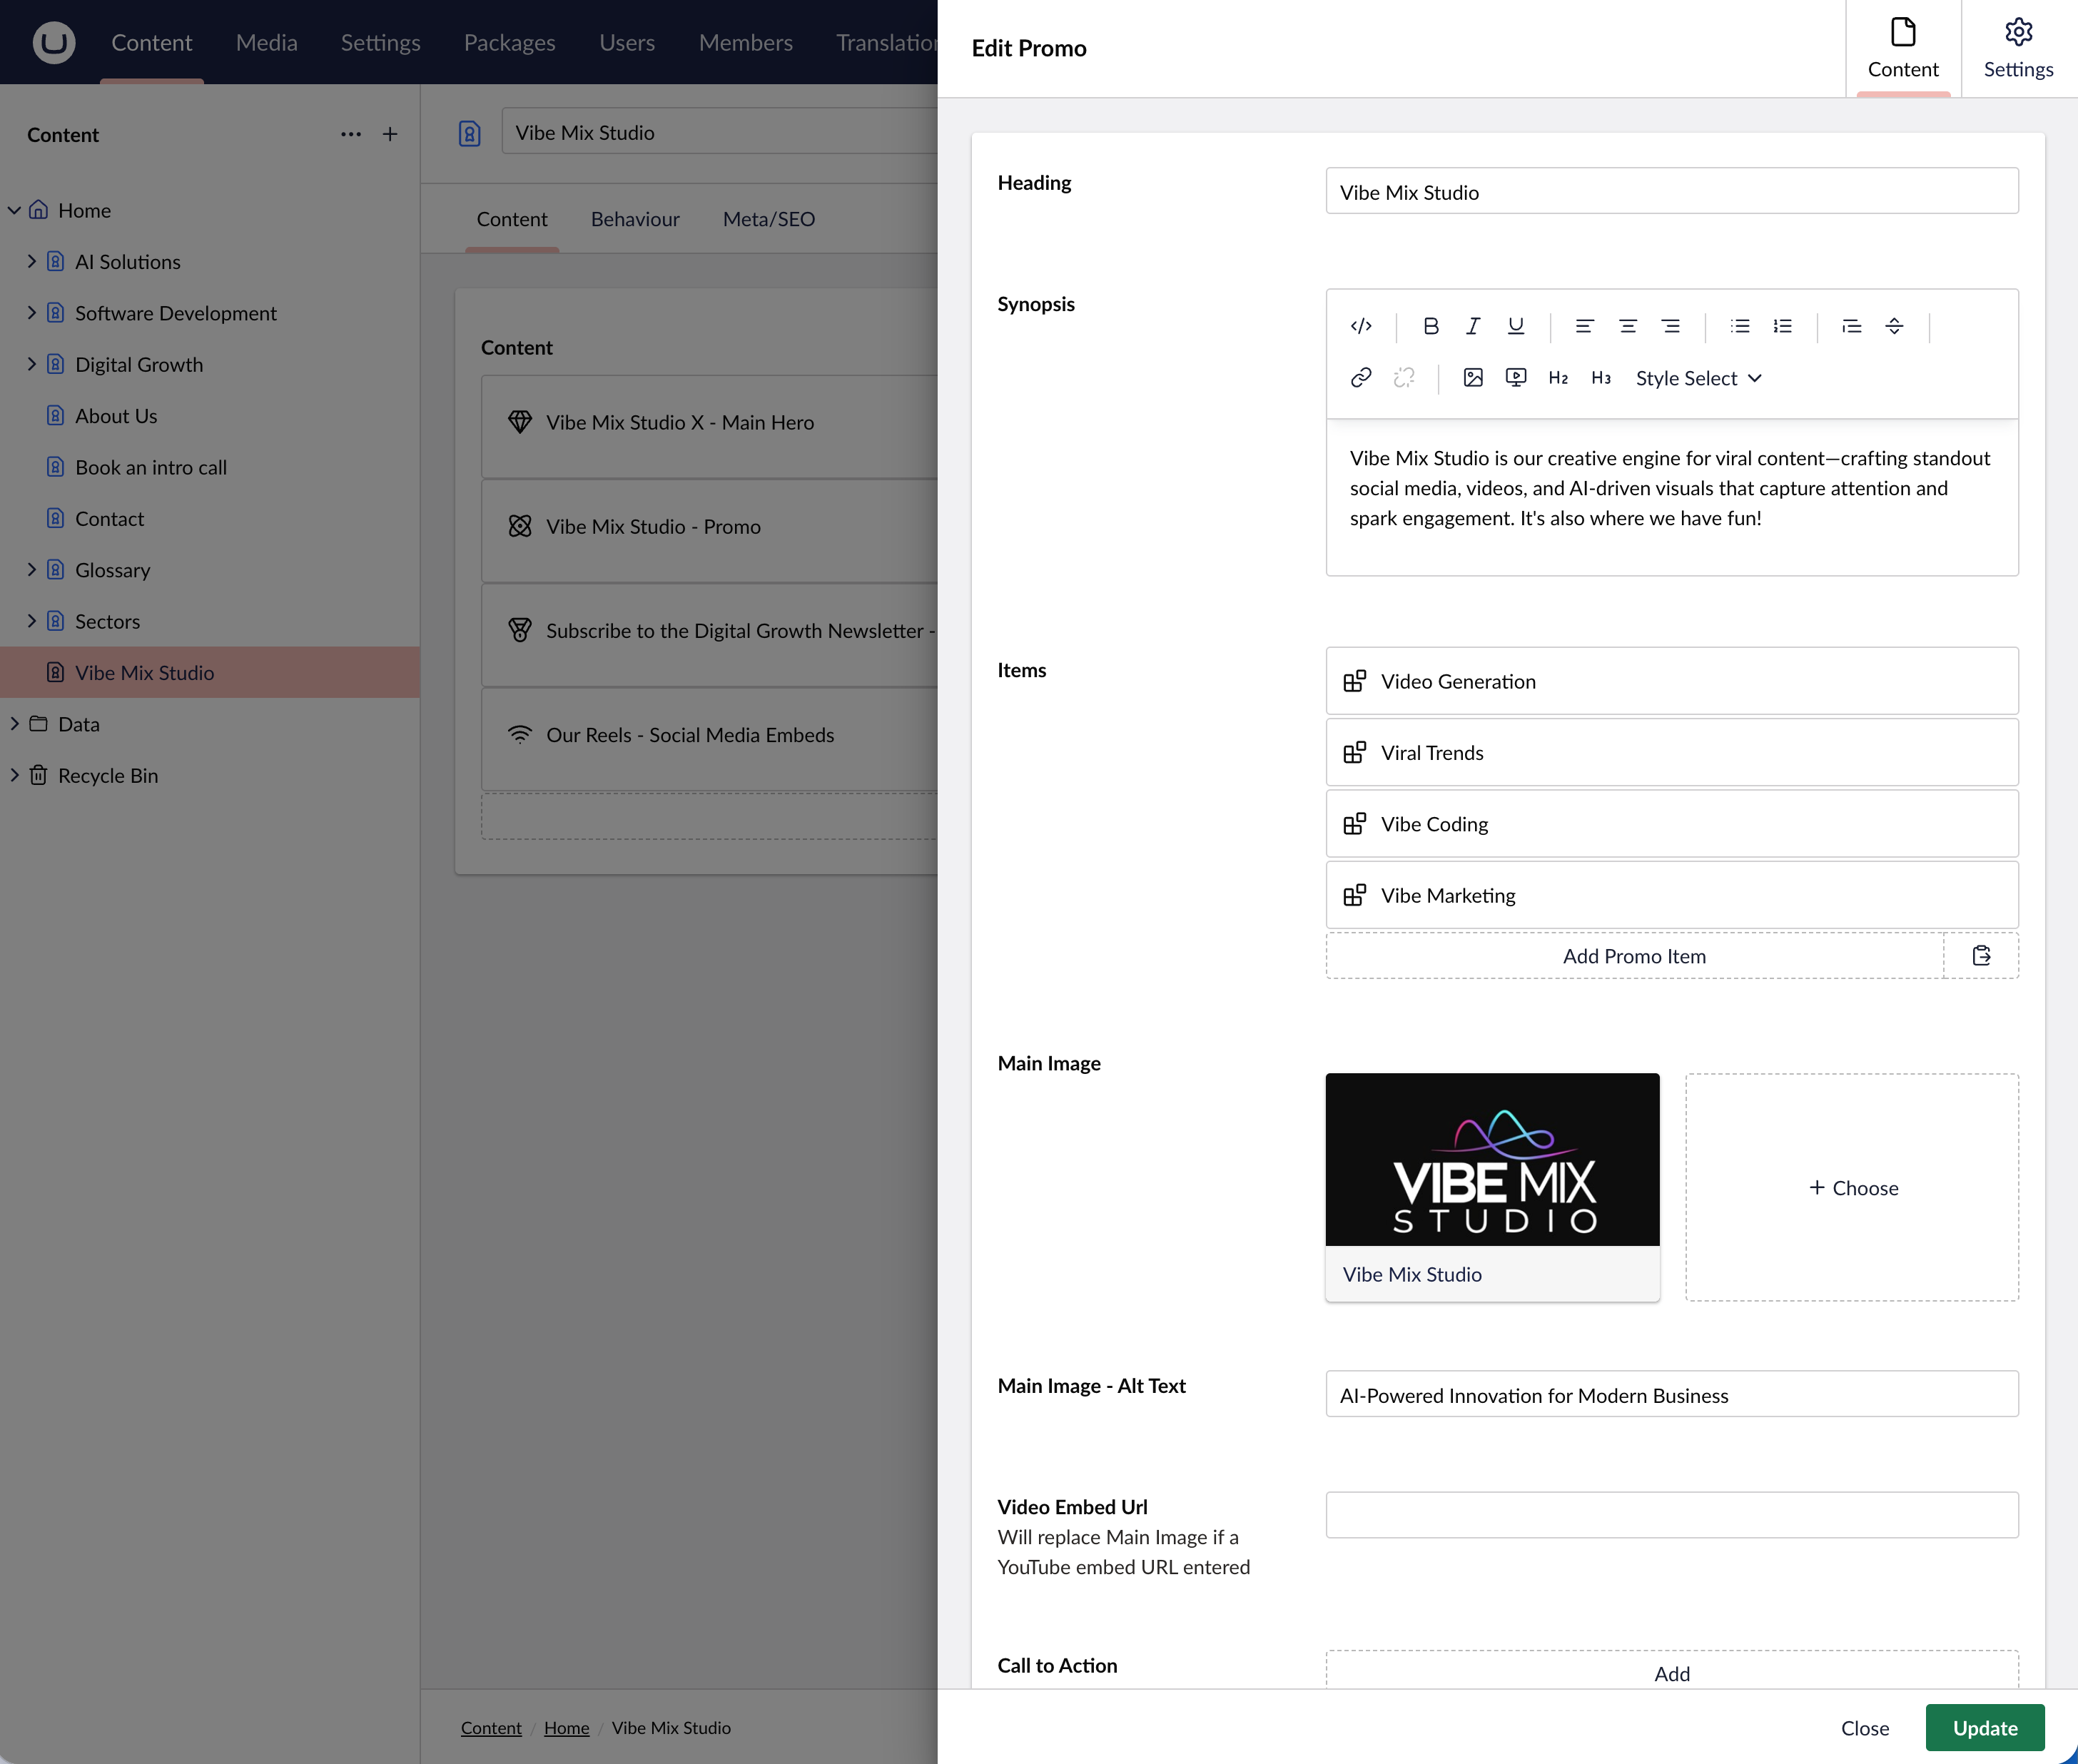Toggle underline formatting in the editor

click(1516, 326)
